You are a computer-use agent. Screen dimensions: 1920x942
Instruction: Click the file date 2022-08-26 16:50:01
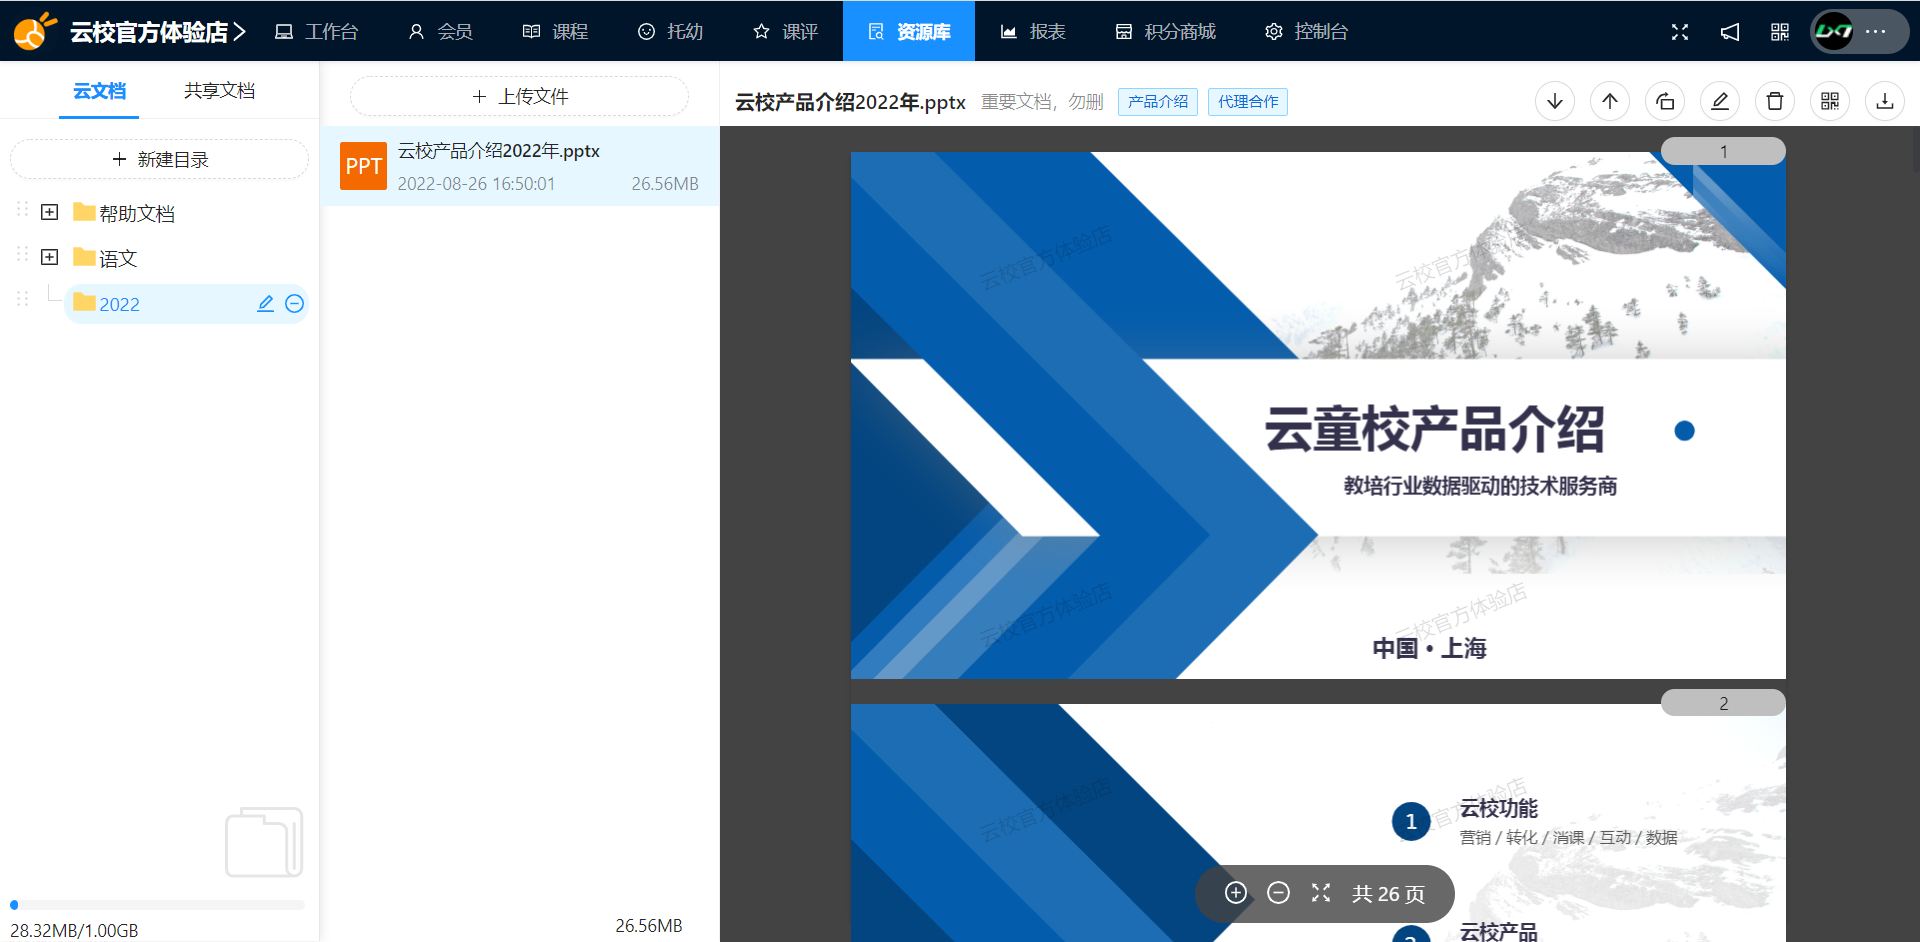click(x=476, y=184)
